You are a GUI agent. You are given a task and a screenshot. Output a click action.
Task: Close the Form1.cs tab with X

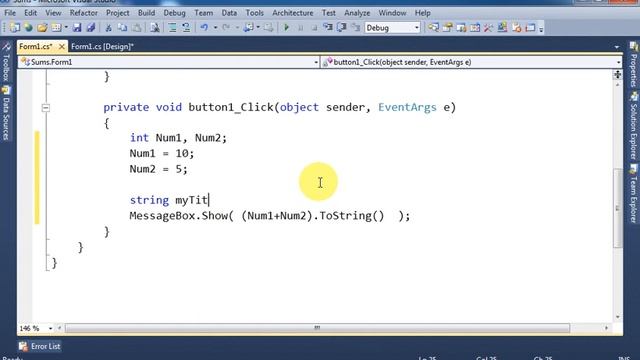[x=62, y=47]
